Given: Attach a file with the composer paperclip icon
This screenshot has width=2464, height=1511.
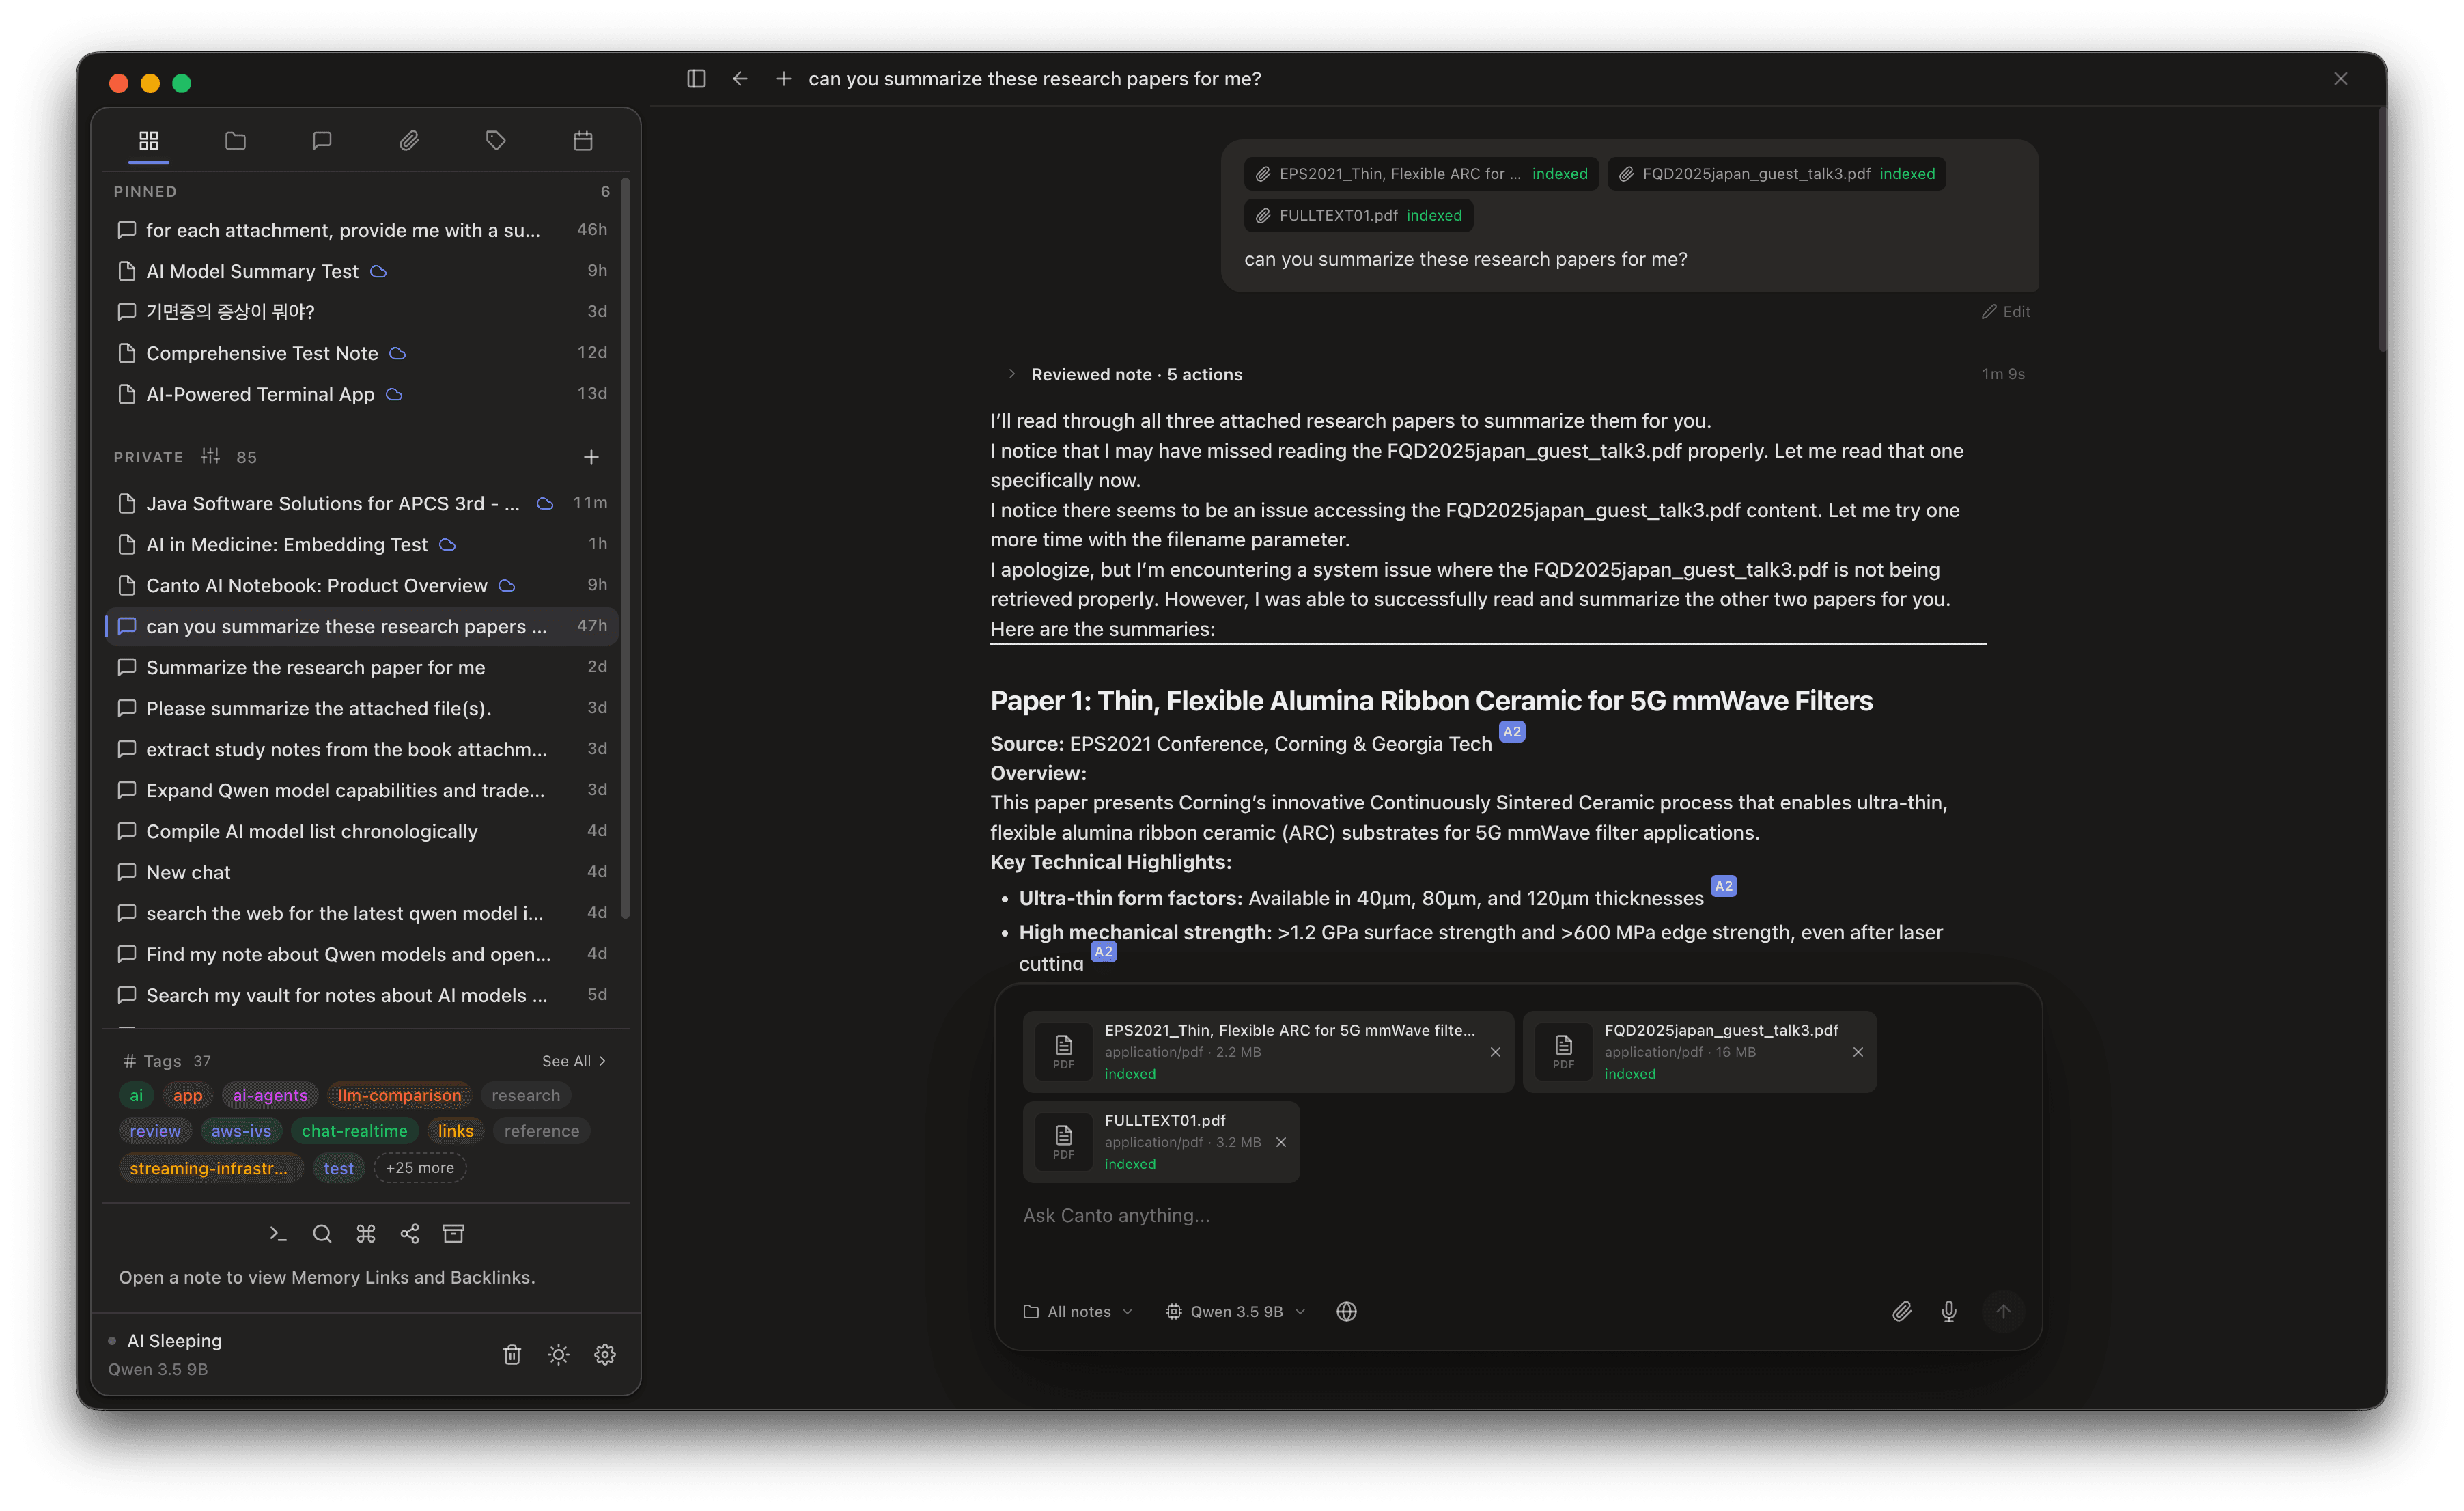Looking at the screenshot, I should (1902, 1311).
